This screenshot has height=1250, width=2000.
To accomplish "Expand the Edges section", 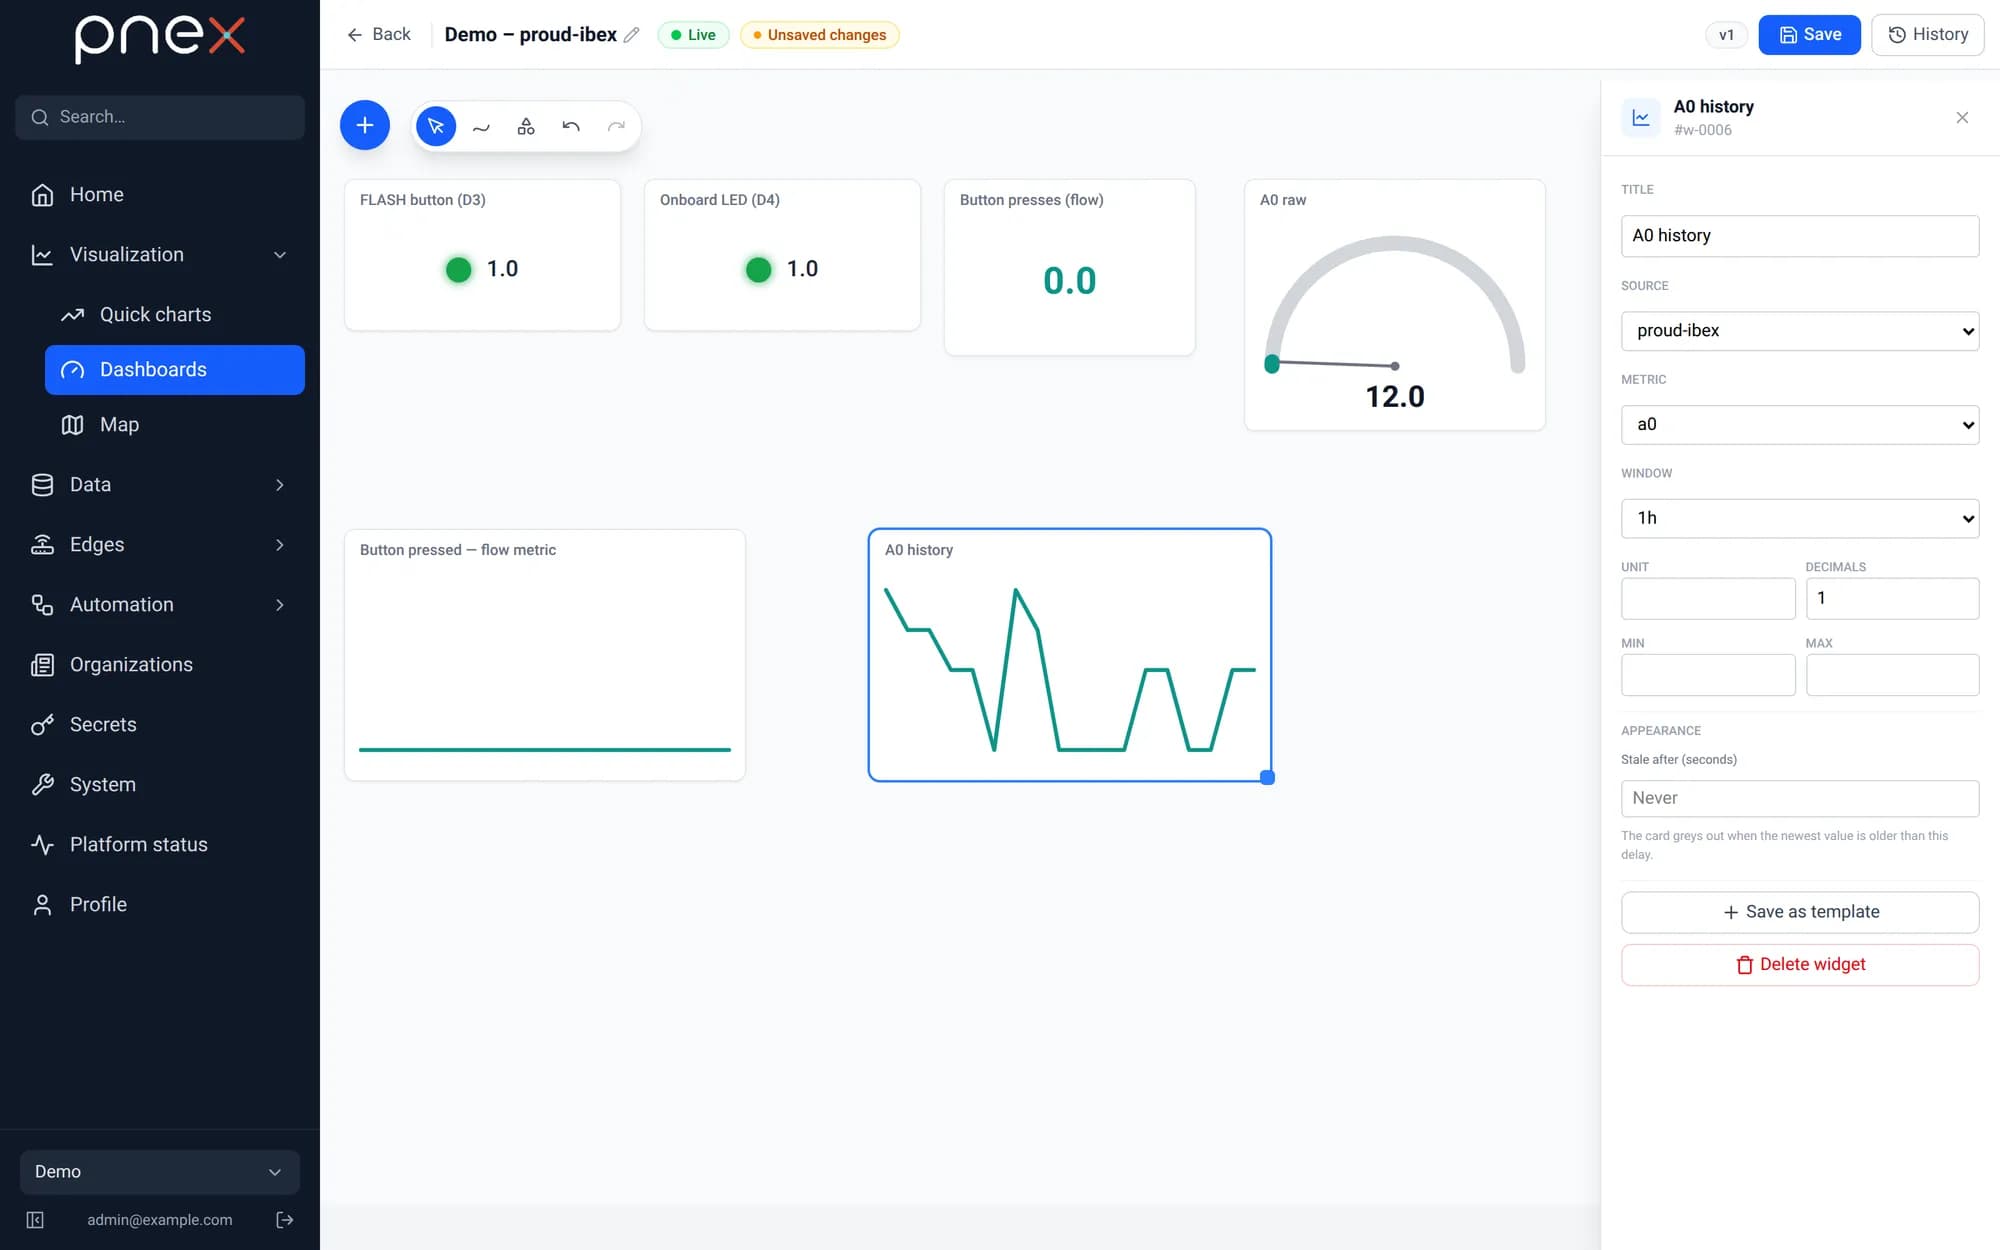I will [x=280, y=544].
